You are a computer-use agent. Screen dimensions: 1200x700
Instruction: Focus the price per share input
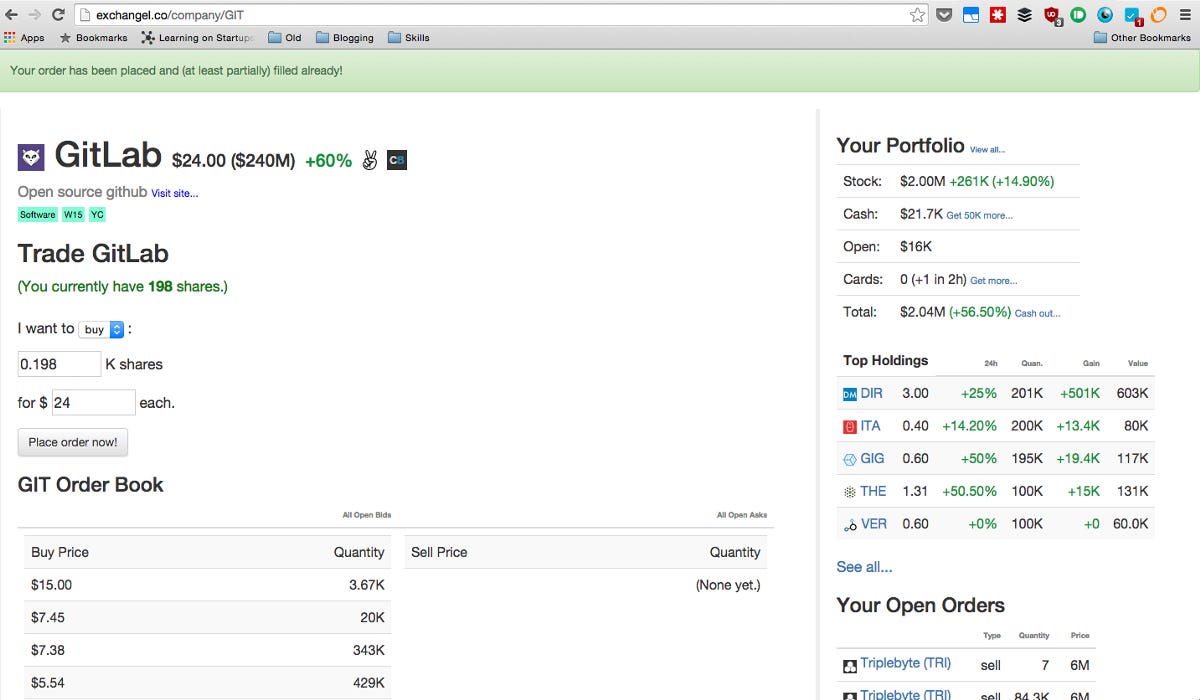94,403
